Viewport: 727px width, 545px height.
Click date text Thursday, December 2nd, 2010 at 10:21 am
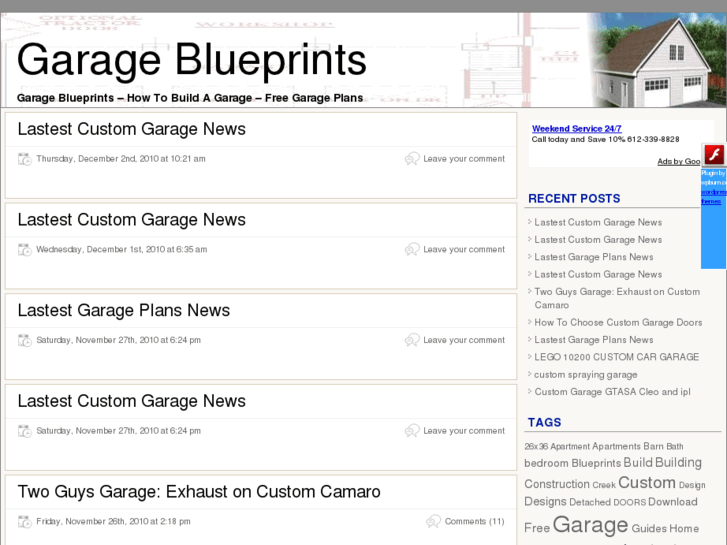(121, 159)
